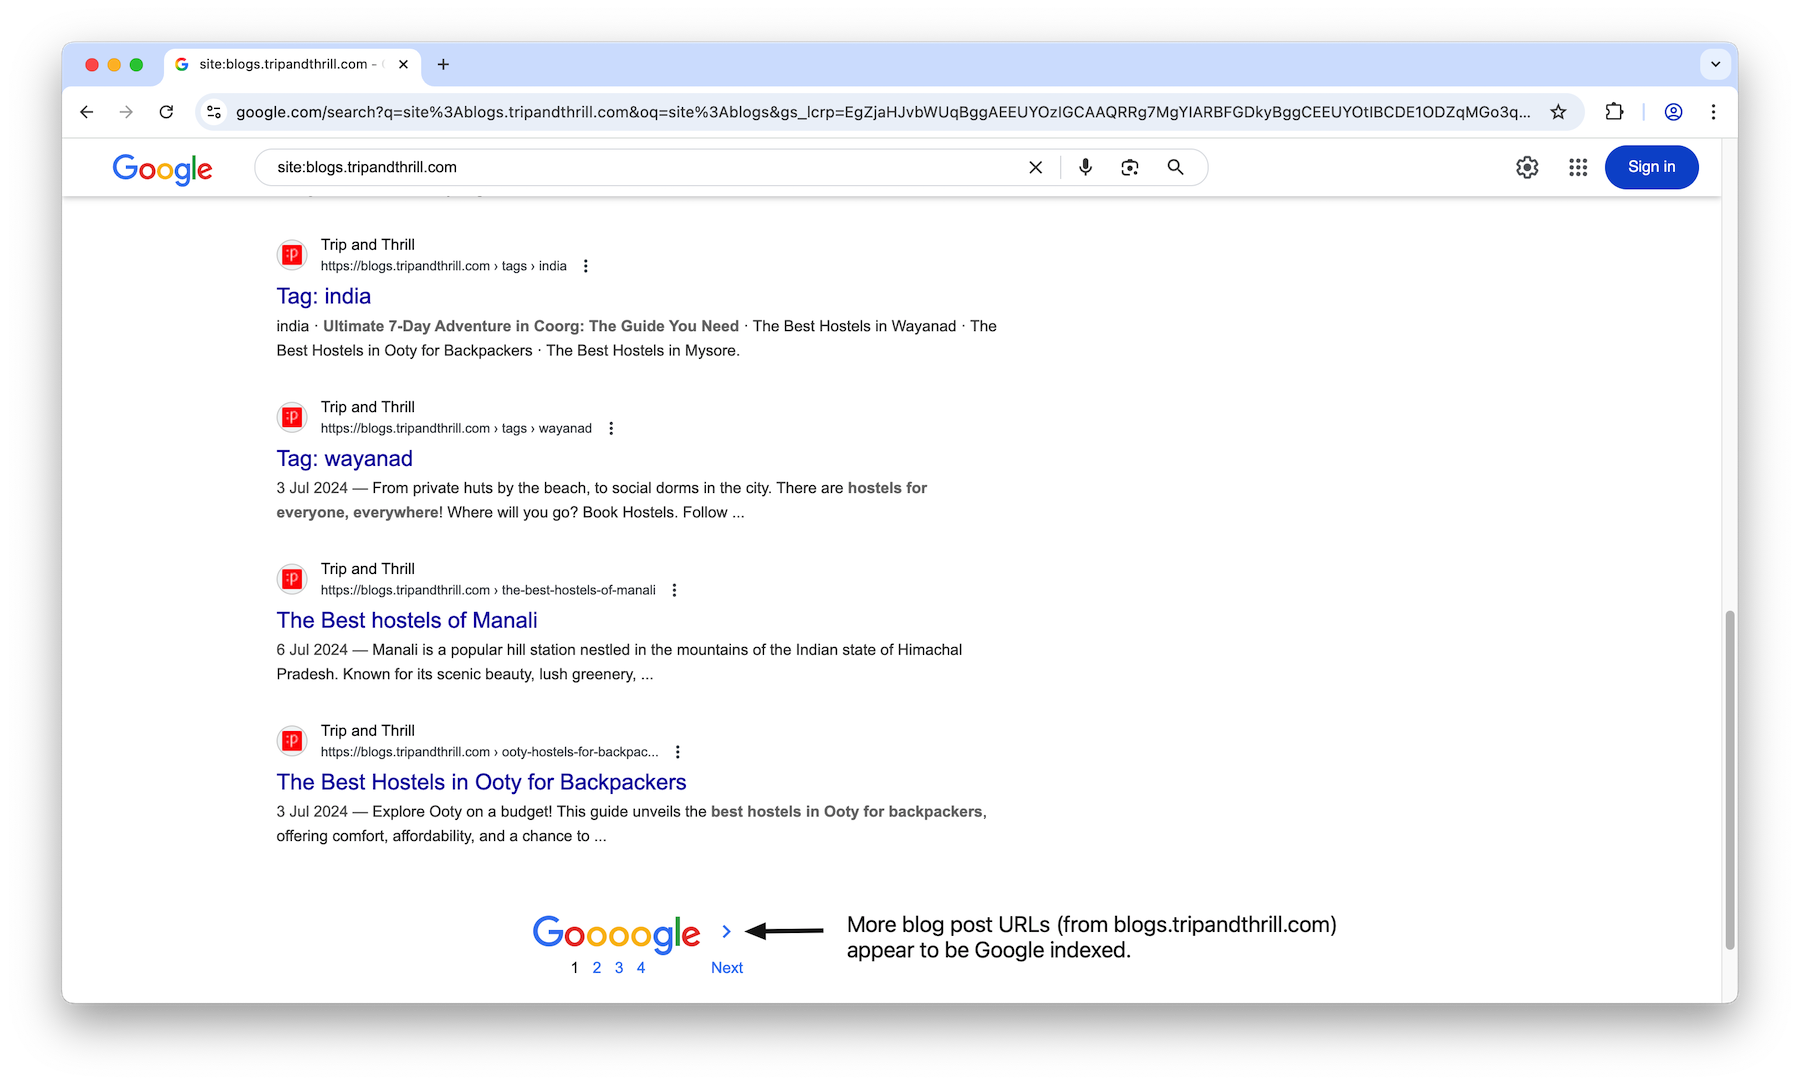The height and width of the screenshot is (1085, 1800).
Task: Click the Google logo in the header
Action: 162,168
